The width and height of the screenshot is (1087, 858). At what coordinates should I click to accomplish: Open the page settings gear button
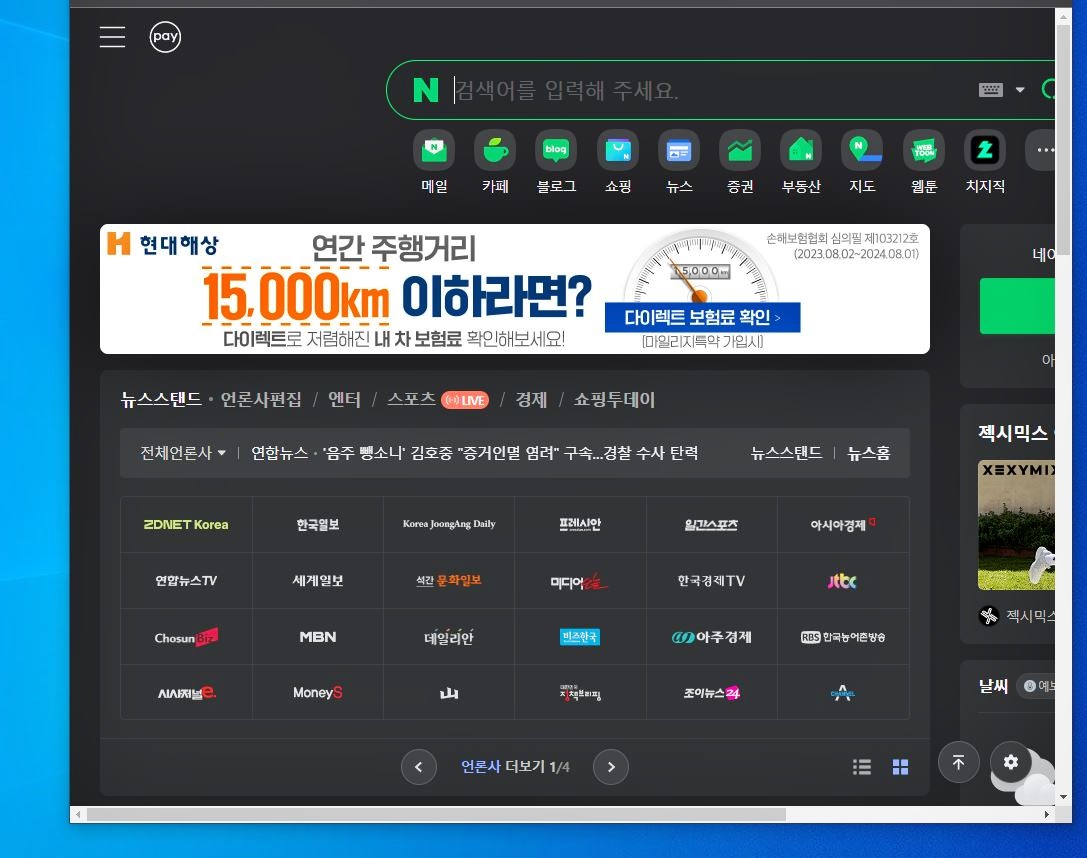[1011, 762]
